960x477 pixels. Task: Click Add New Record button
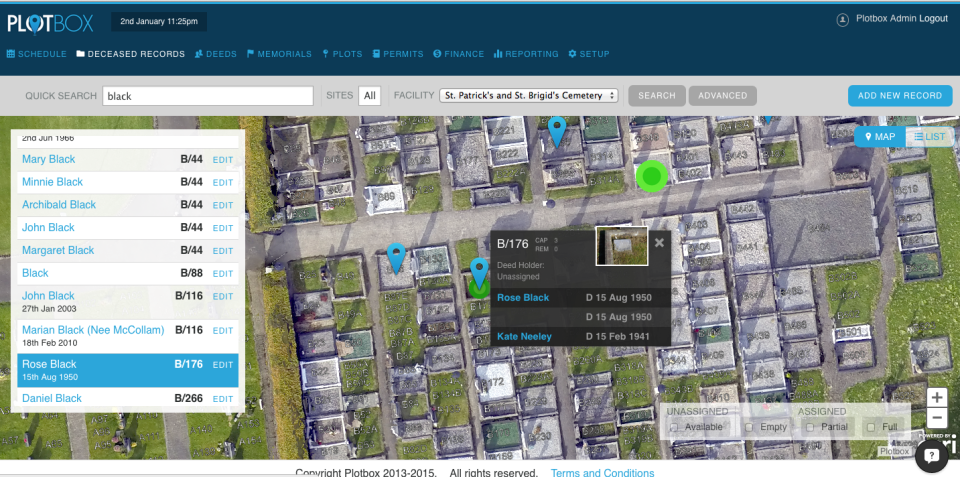tap(900, 96)
